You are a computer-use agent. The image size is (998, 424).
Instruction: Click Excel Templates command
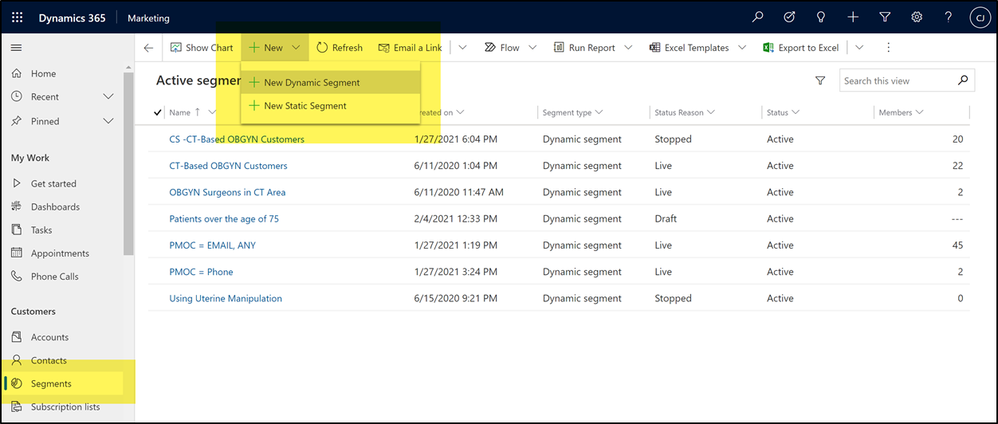[689, 48]
